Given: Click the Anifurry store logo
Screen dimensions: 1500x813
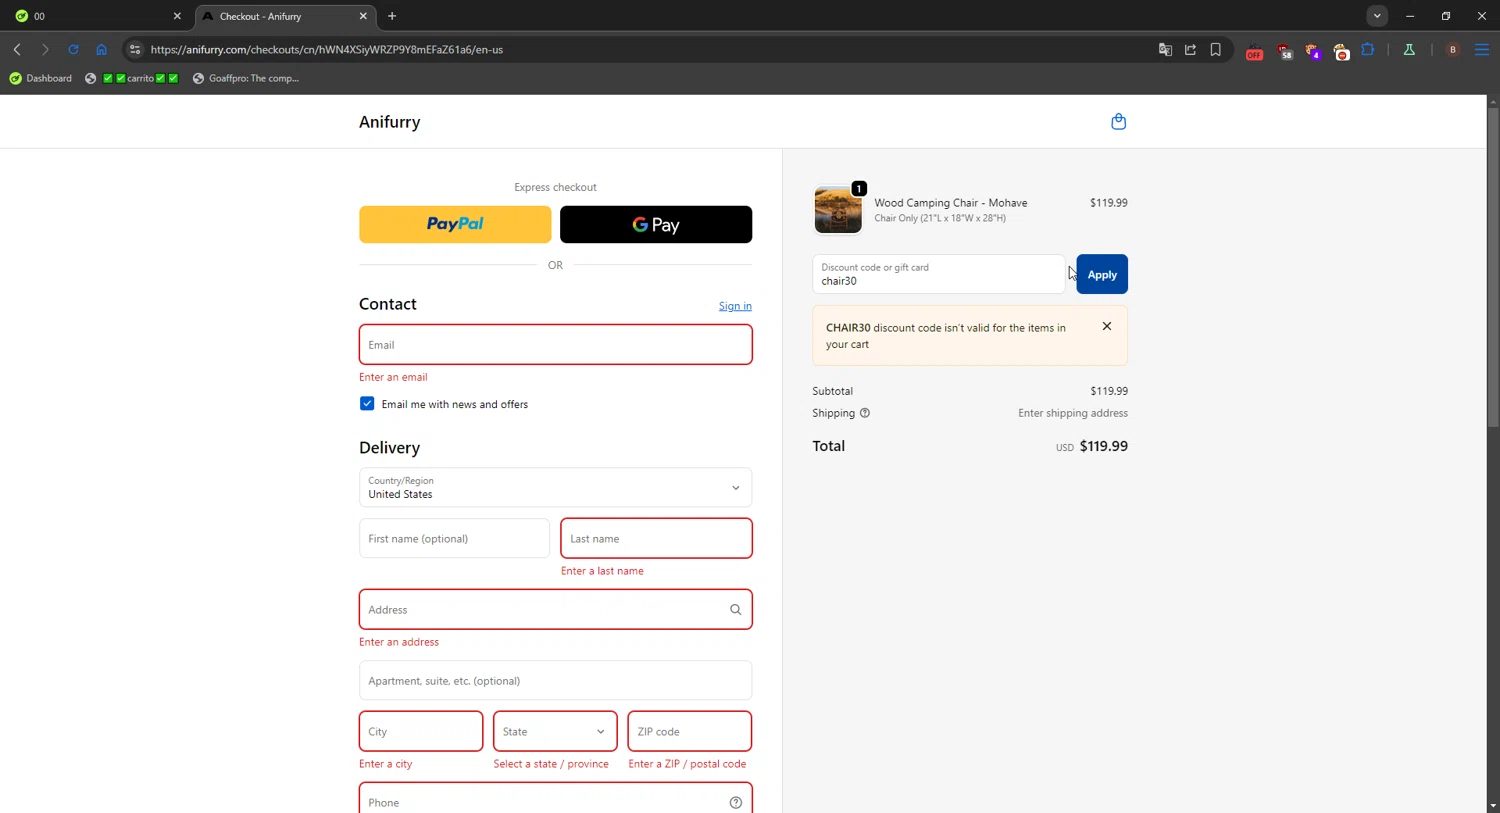Looking at the screenshot, I should pos(390,122).
